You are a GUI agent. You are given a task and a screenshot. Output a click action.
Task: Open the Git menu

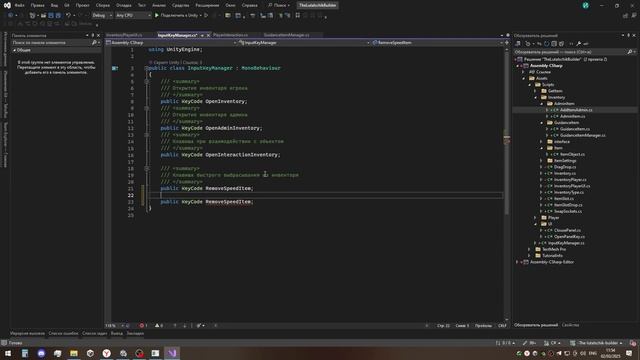coord(67,5)
